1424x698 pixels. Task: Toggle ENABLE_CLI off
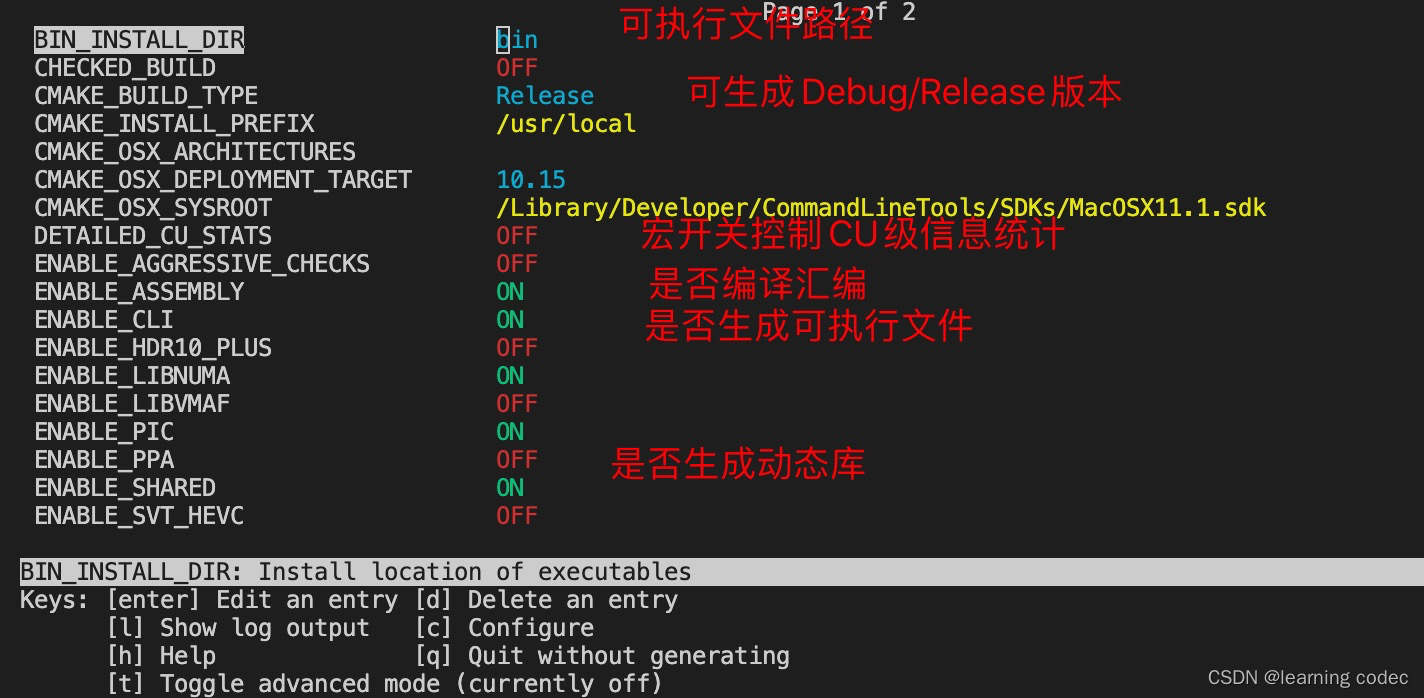tap(509, 319)
